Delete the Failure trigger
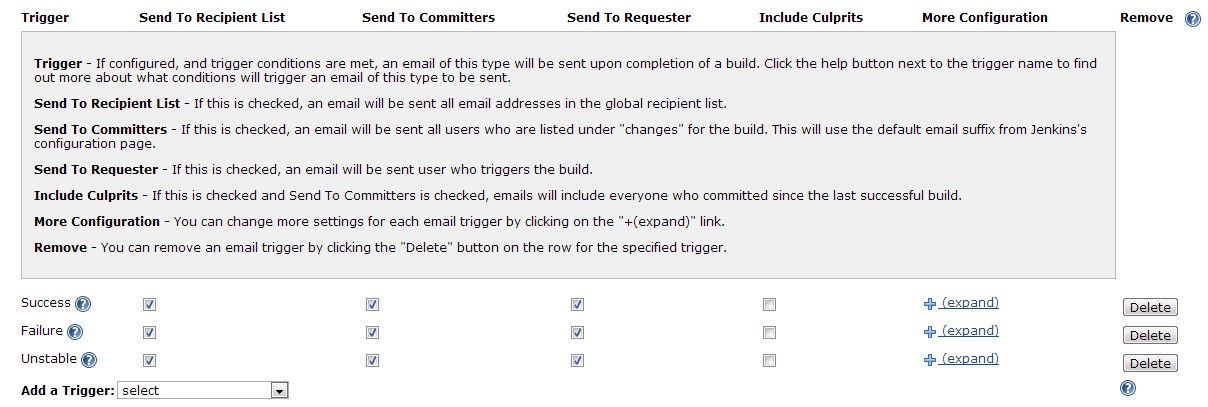The height and width of the screenshot is (407, 1208). click(1150, 335)
